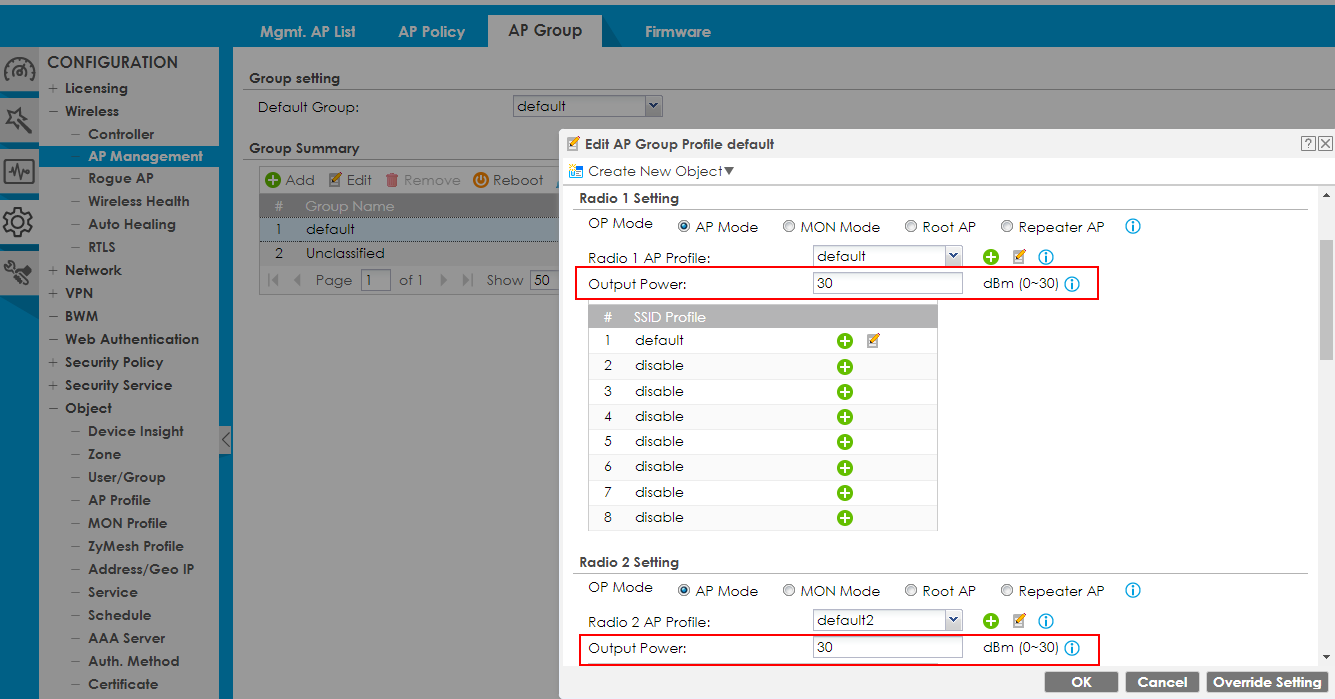Click the OK button
1335x699 pixels.
click(1081, 682)
